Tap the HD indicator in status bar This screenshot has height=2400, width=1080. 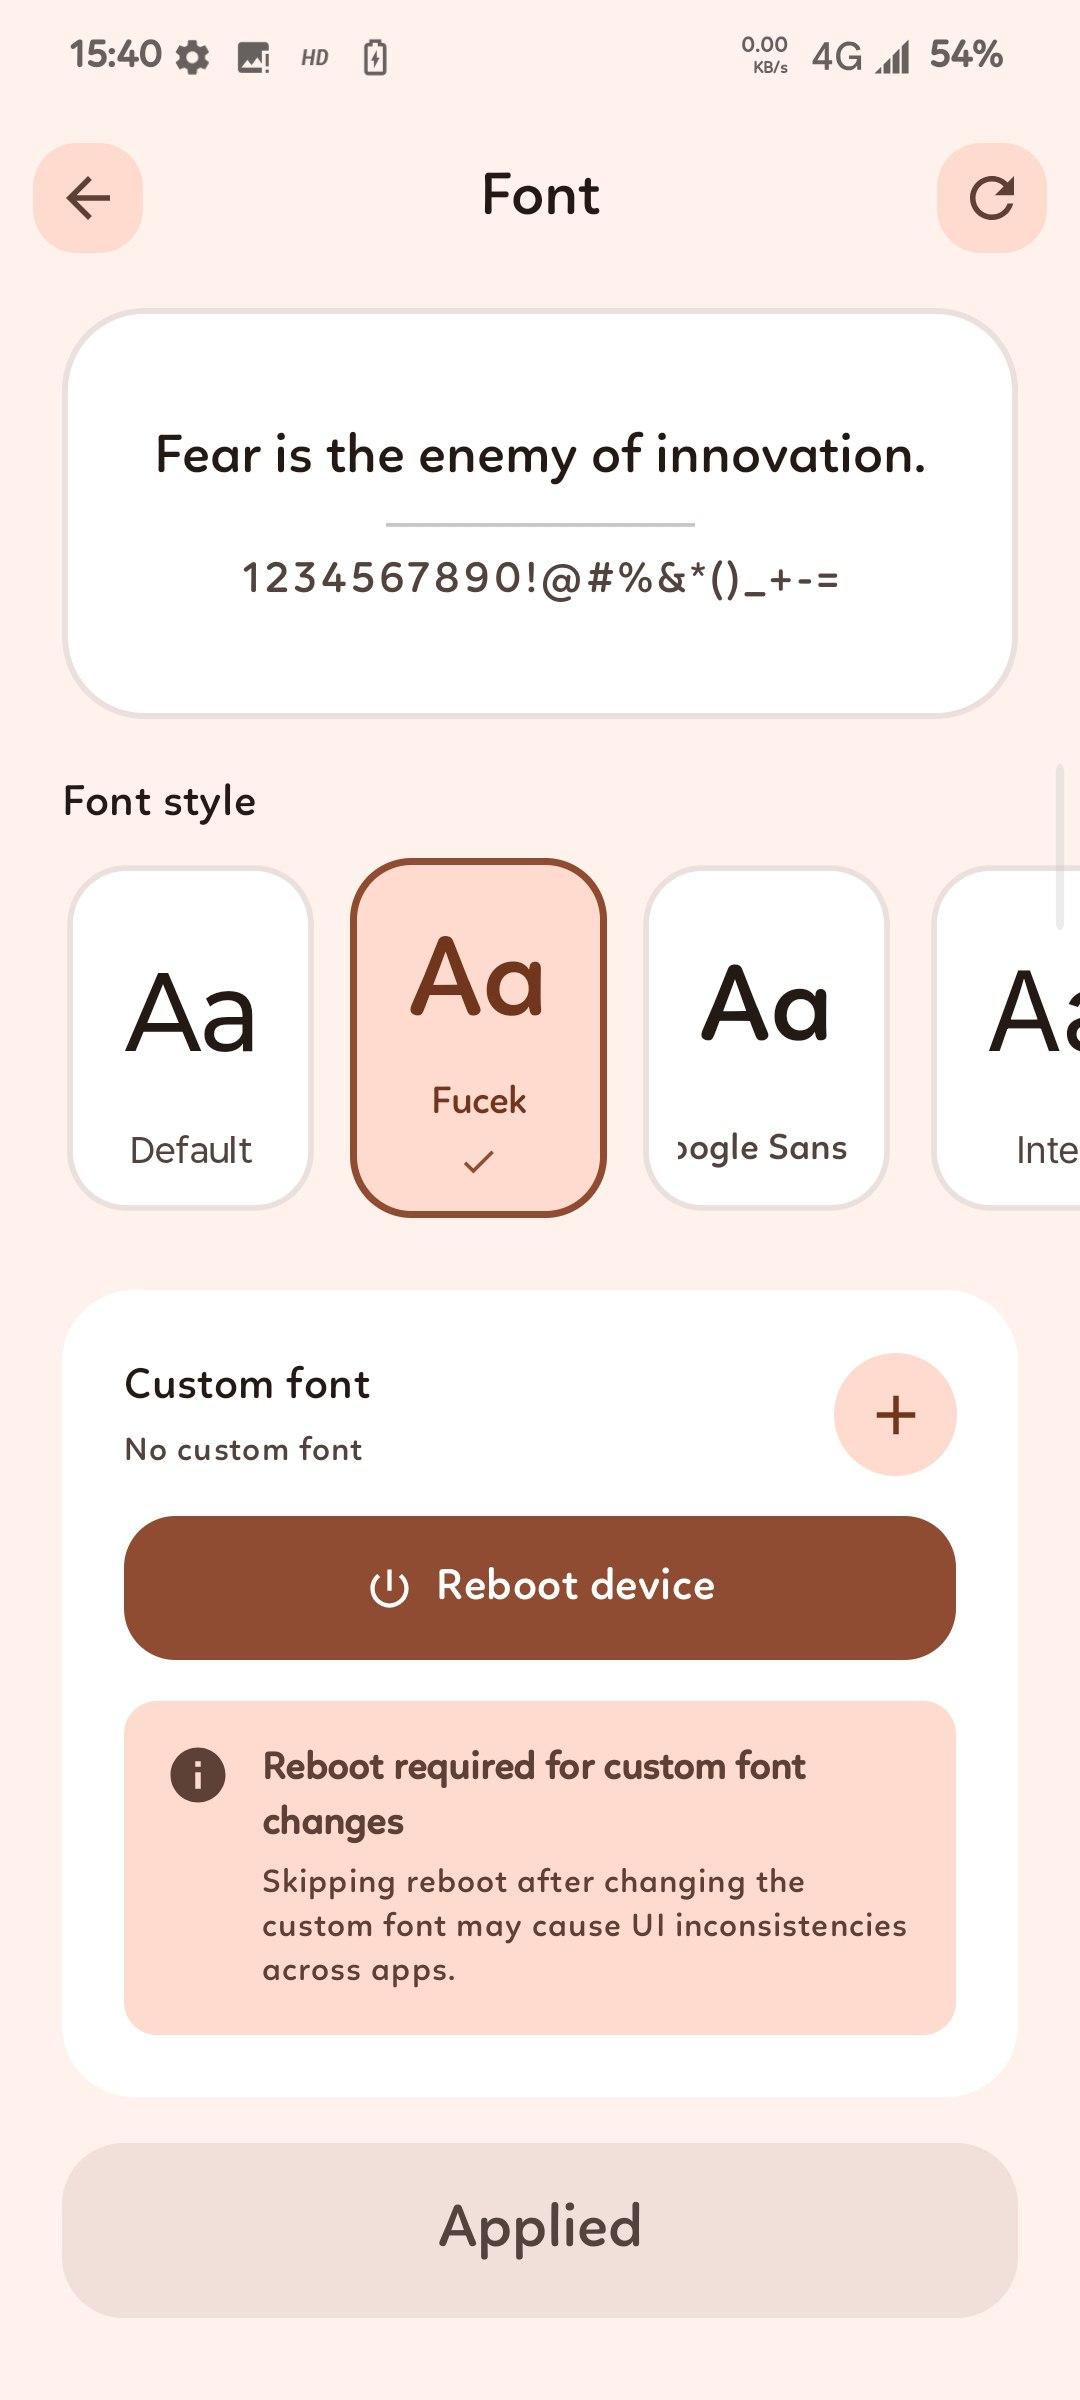tap(314, 58)
